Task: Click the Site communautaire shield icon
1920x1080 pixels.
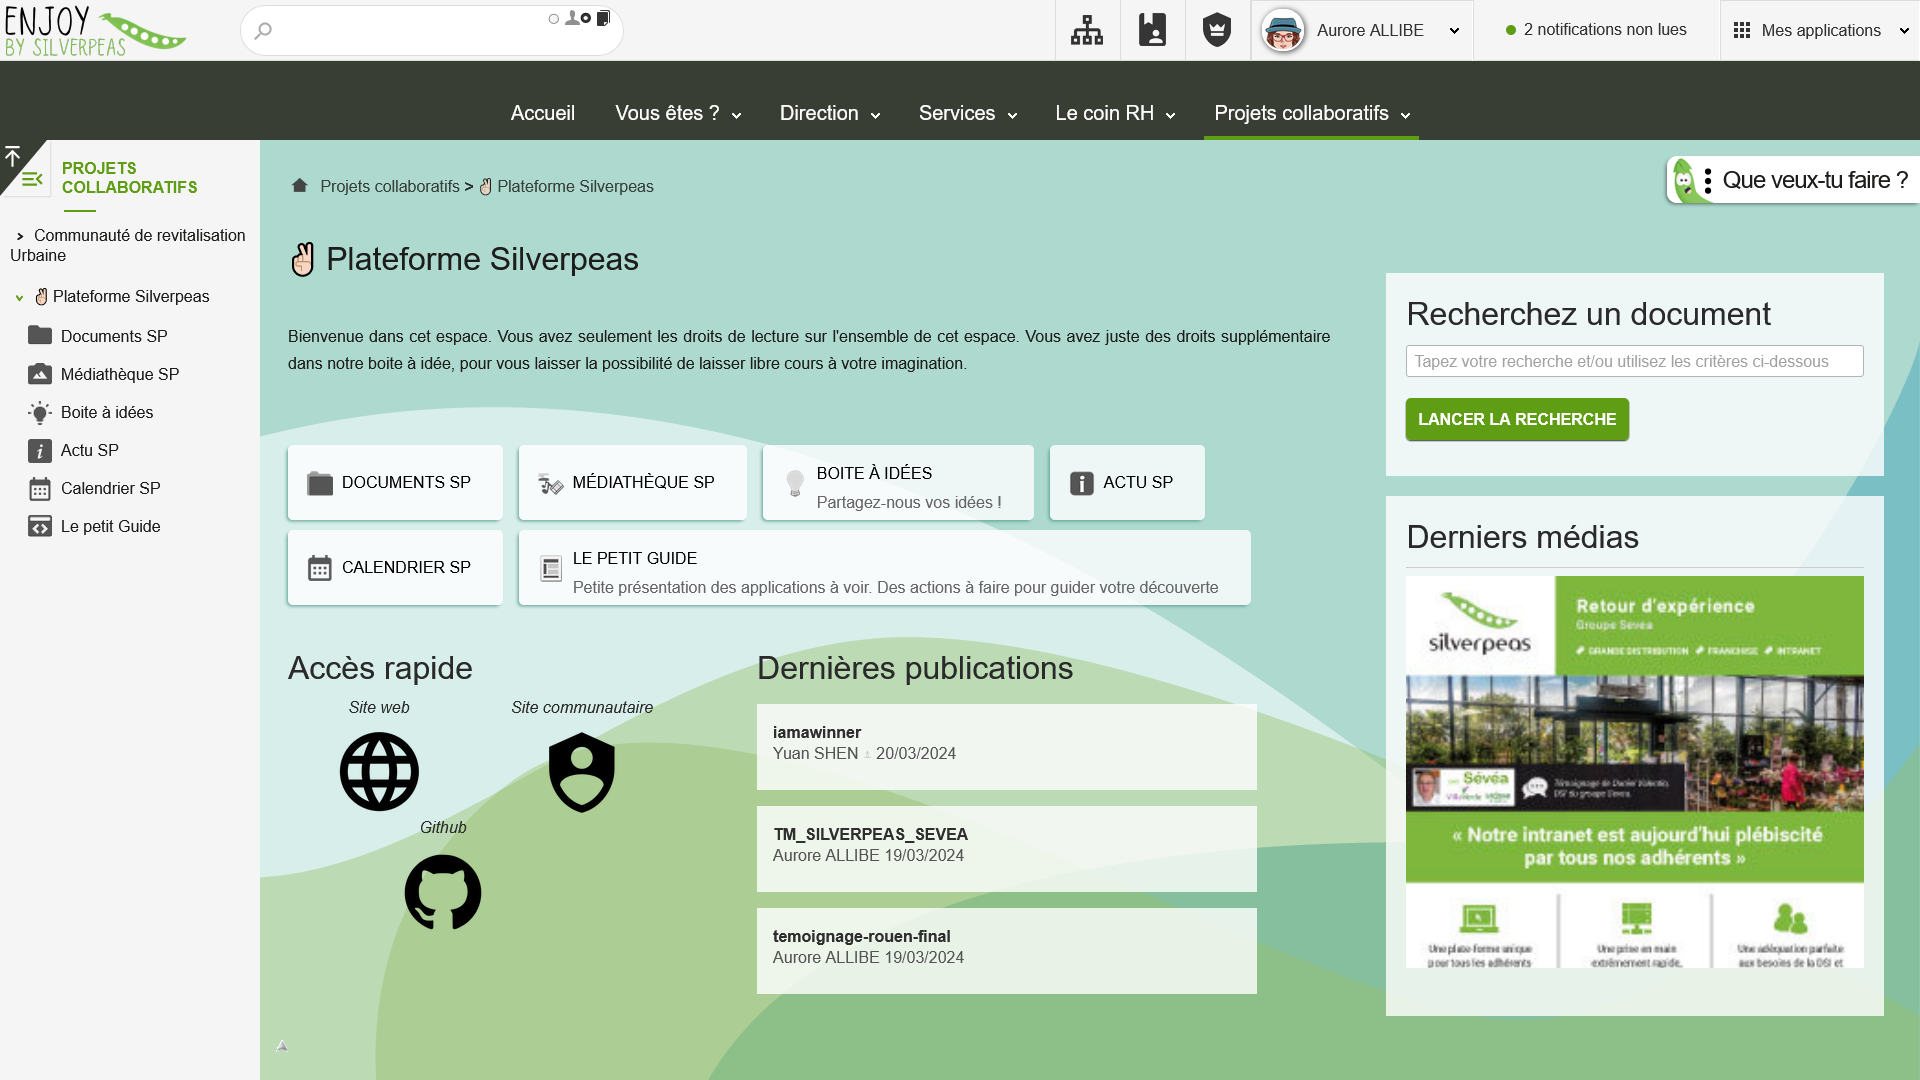Action: [582, 772]
